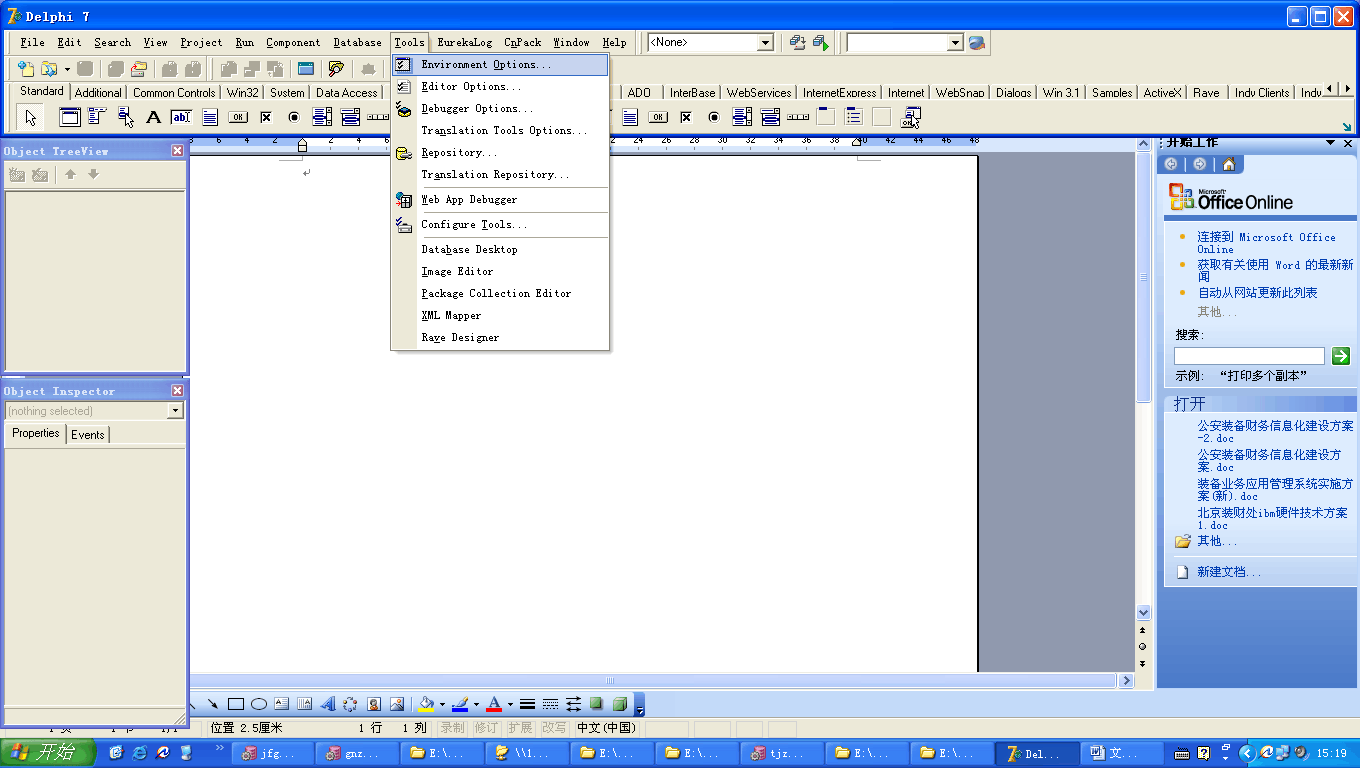1360x768 pixels.
Task: Go Home in the Word task pane
Action: tap(1228, 164)
